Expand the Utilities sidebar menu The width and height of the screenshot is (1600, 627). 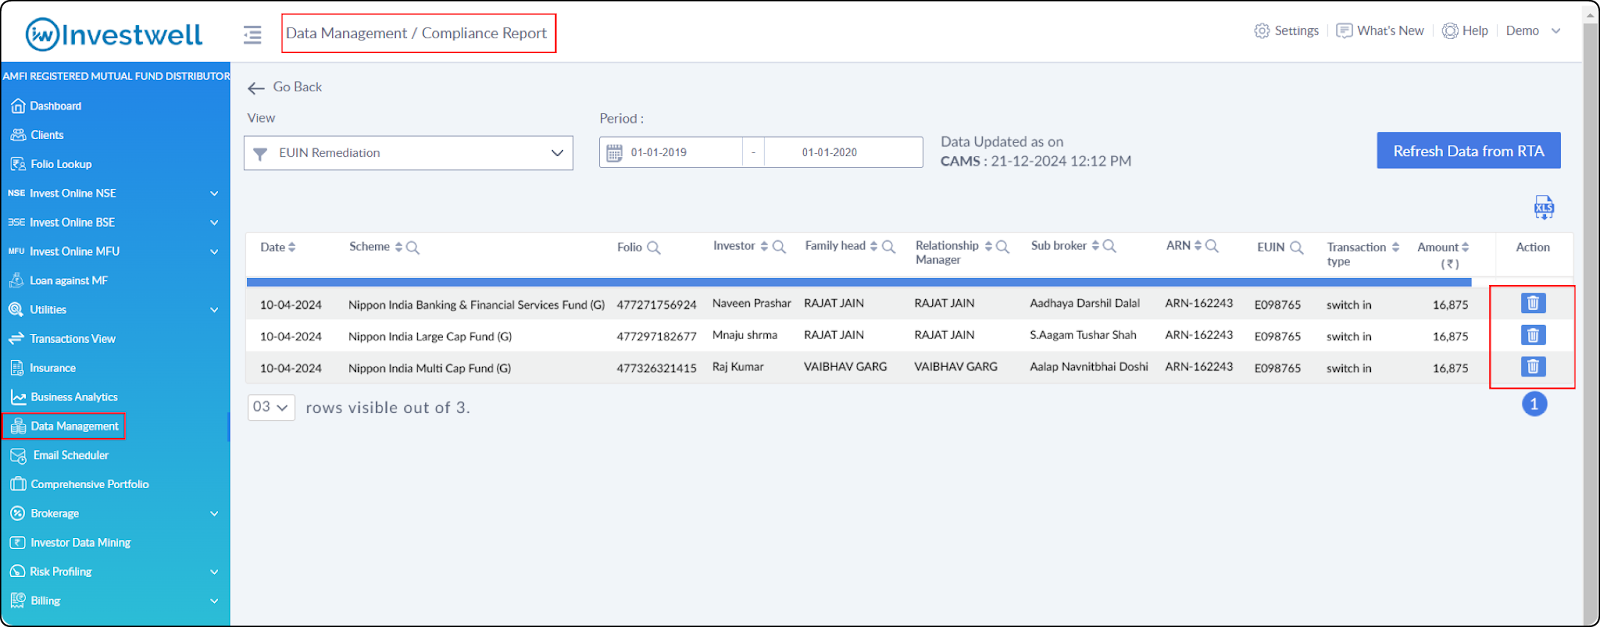(x=115, y=310)
